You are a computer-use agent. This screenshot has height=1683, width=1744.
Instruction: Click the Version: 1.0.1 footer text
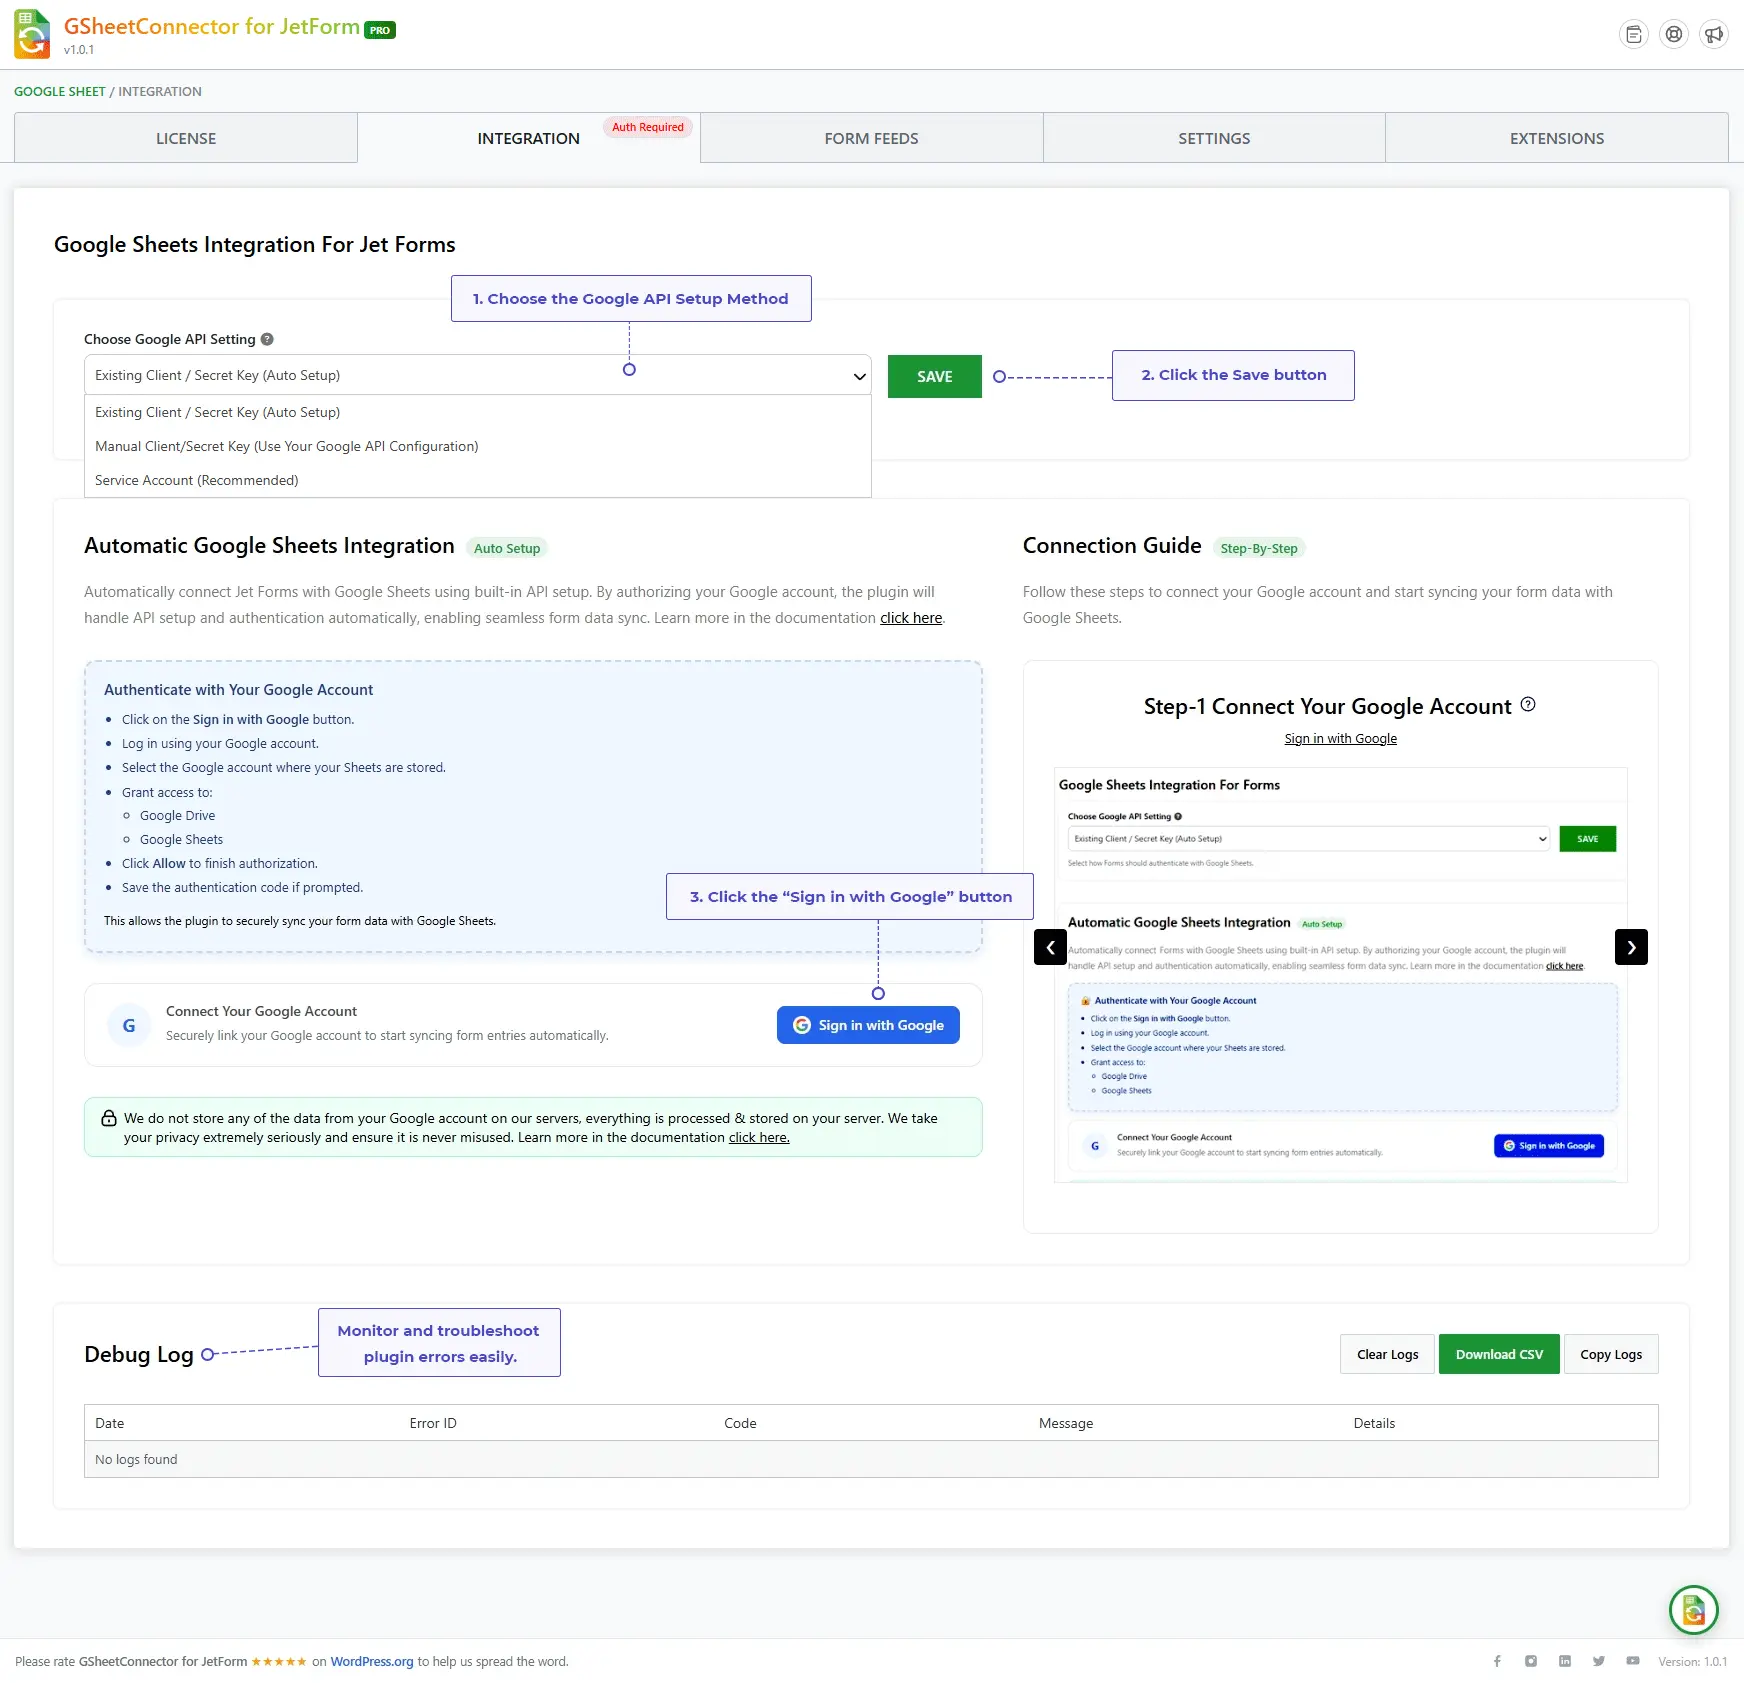1692,1661
